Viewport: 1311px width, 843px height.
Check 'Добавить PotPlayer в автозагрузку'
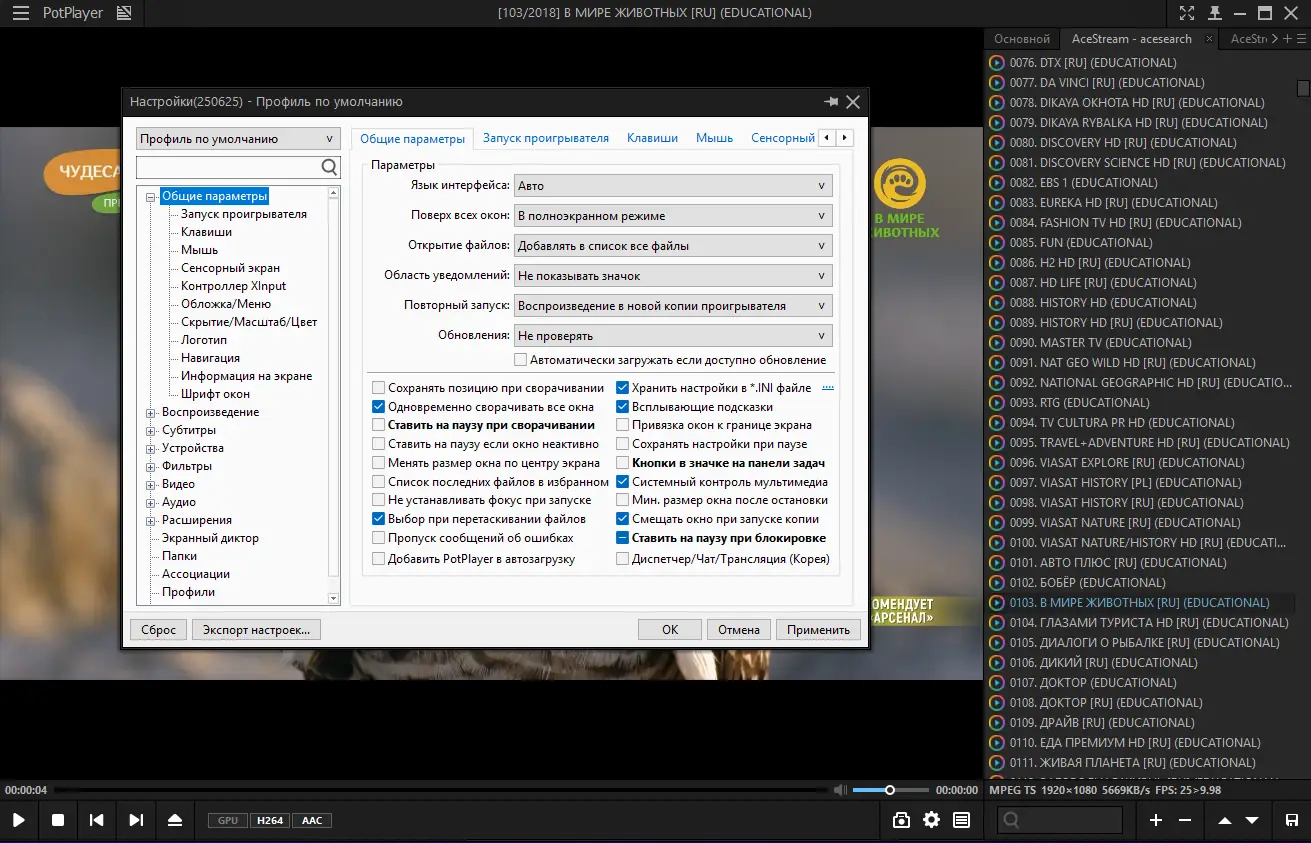click(x=379, y=559)
